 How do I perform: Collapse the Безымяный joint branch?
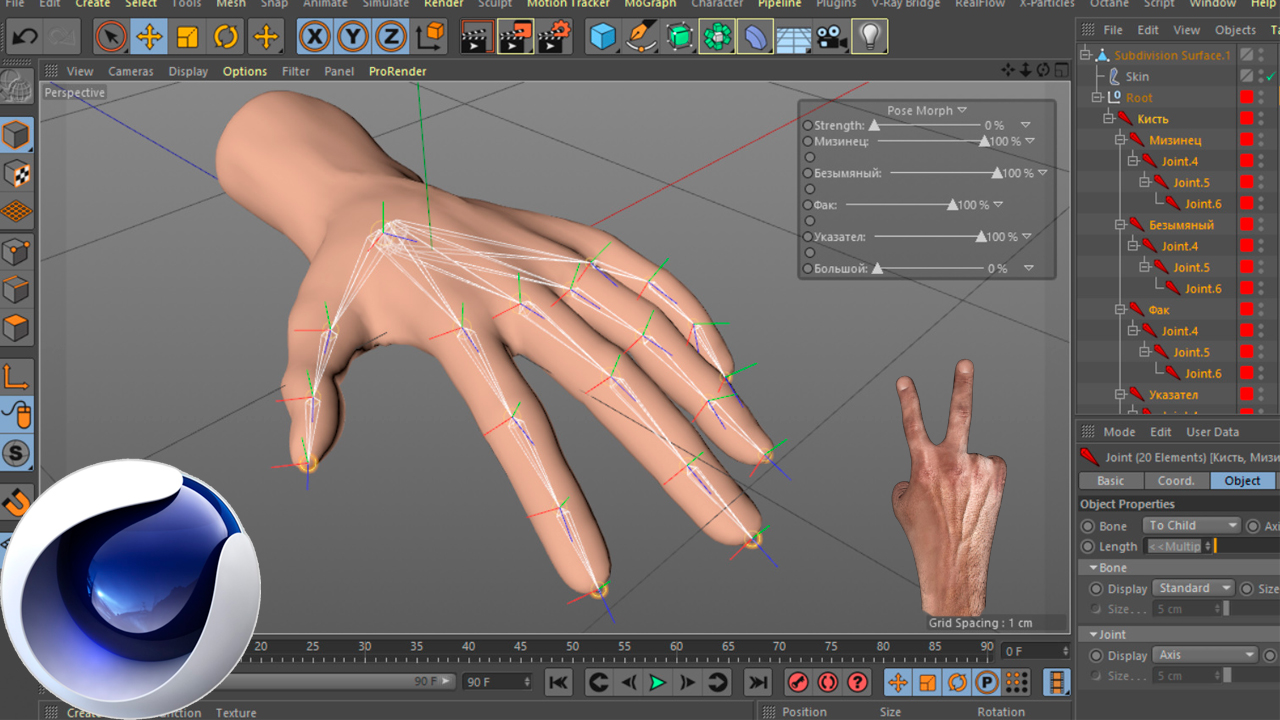coord(1121,225)
